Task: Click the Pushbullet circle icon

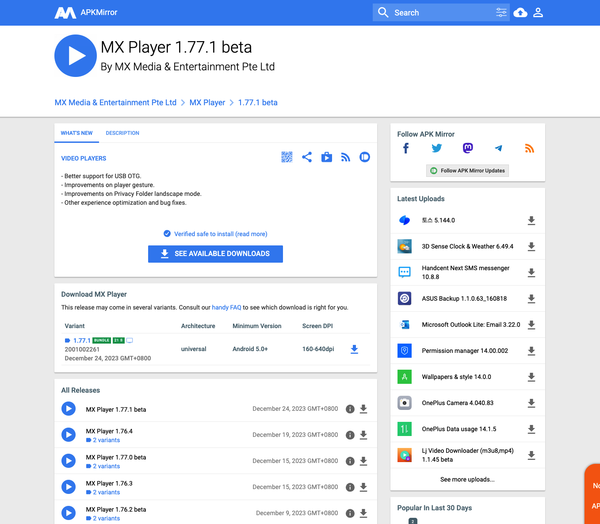Action: point(365,157)
